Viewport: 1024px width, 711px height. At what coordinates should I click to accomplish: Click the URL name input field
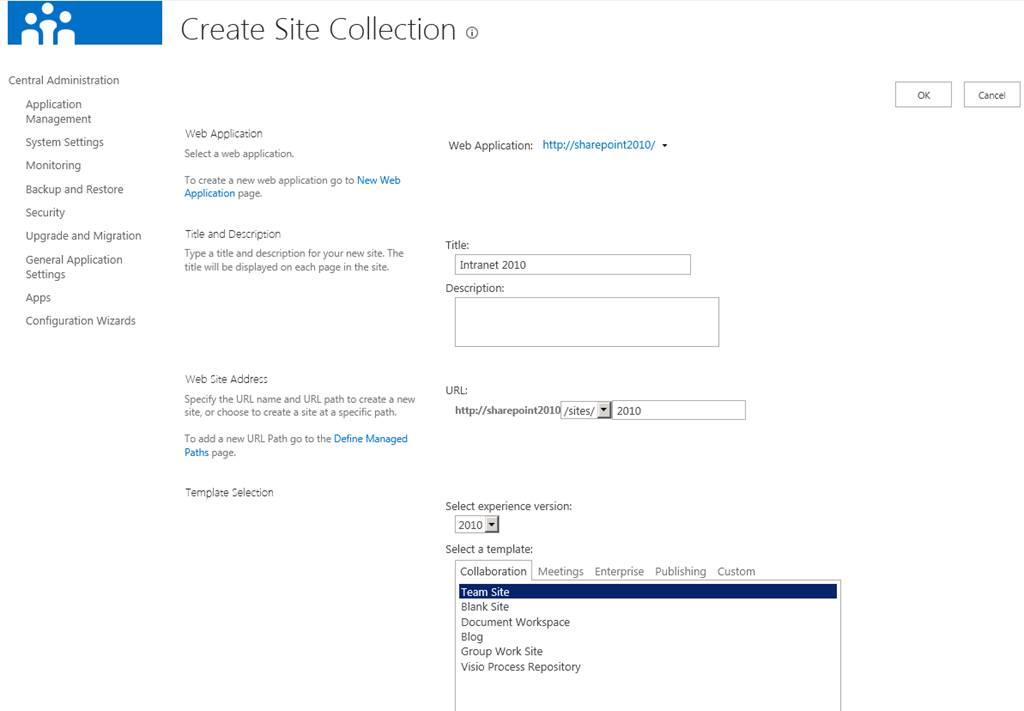coord(678,411)
